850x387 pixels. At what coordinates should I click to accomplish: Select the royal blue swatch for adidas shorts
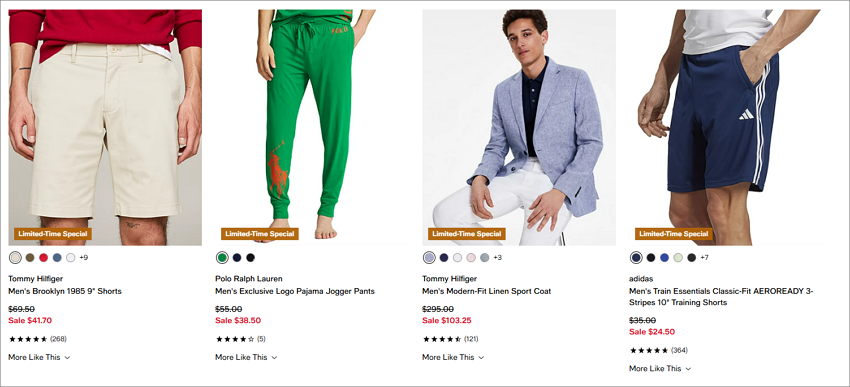(665, 257)
